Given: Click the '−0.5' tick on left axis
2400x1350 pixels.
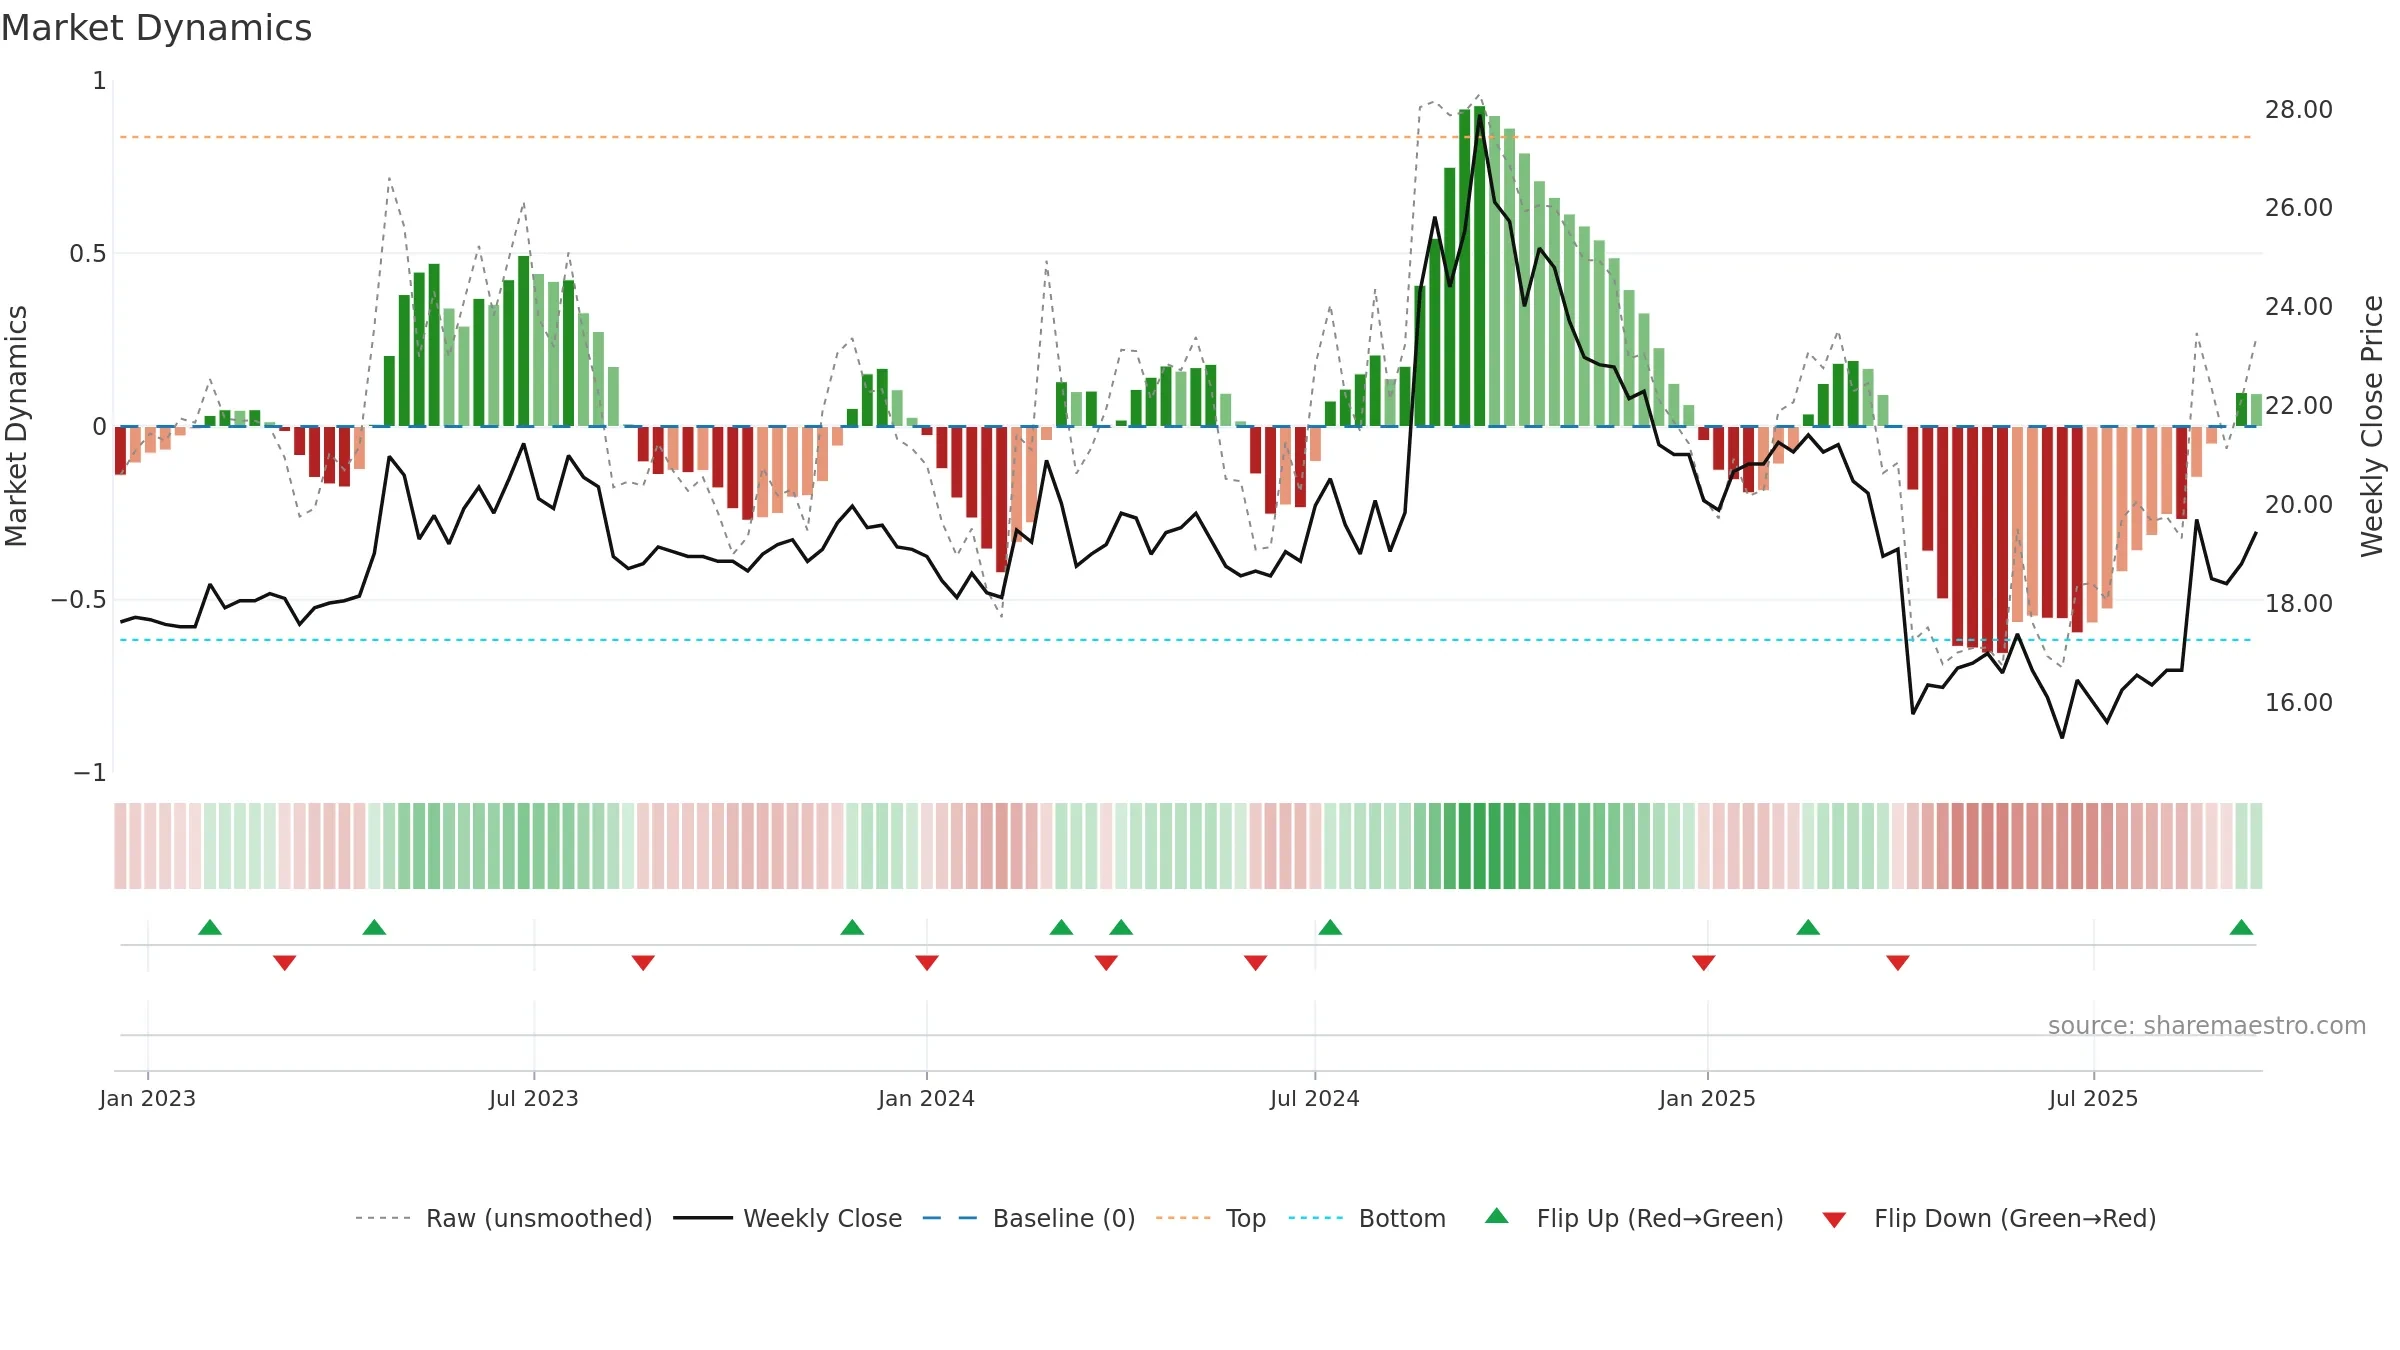Looking at the screenshot, I should click(79, 600).
